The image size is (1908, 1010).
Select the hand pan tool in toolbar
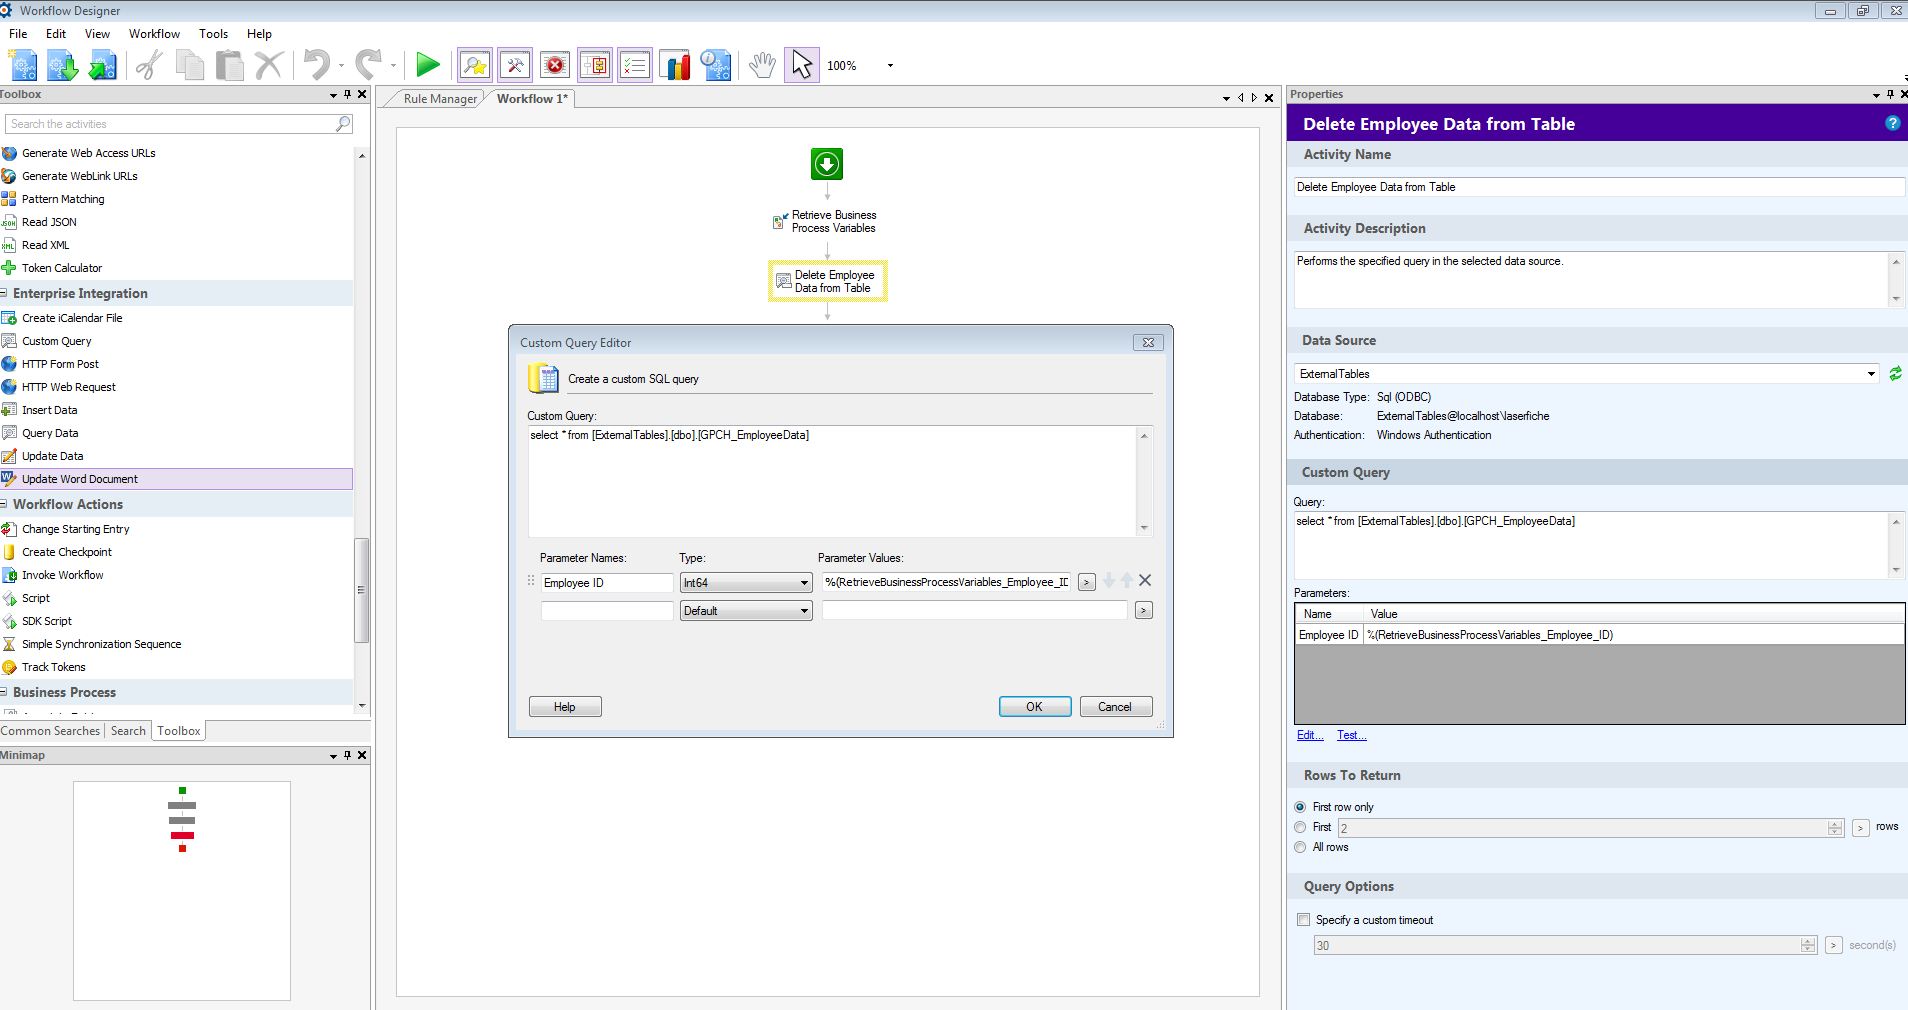762,66
